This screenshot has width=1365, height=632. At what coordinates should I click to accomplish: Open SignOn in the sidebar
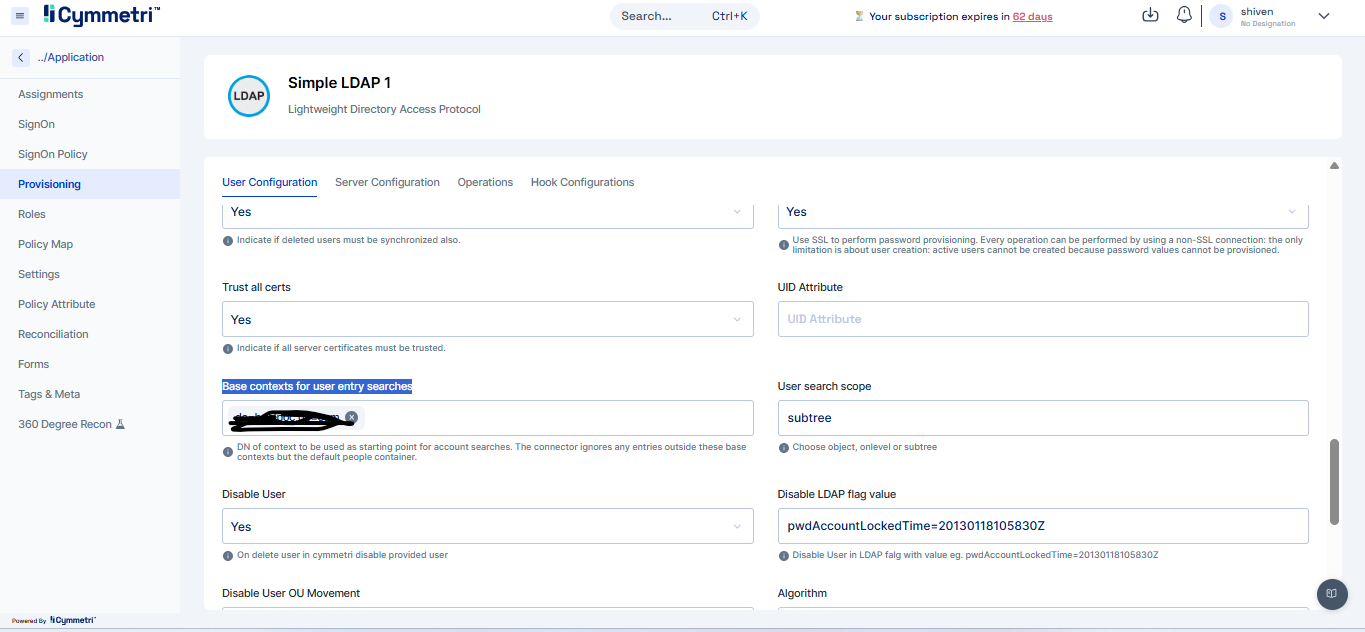point(90,124)
